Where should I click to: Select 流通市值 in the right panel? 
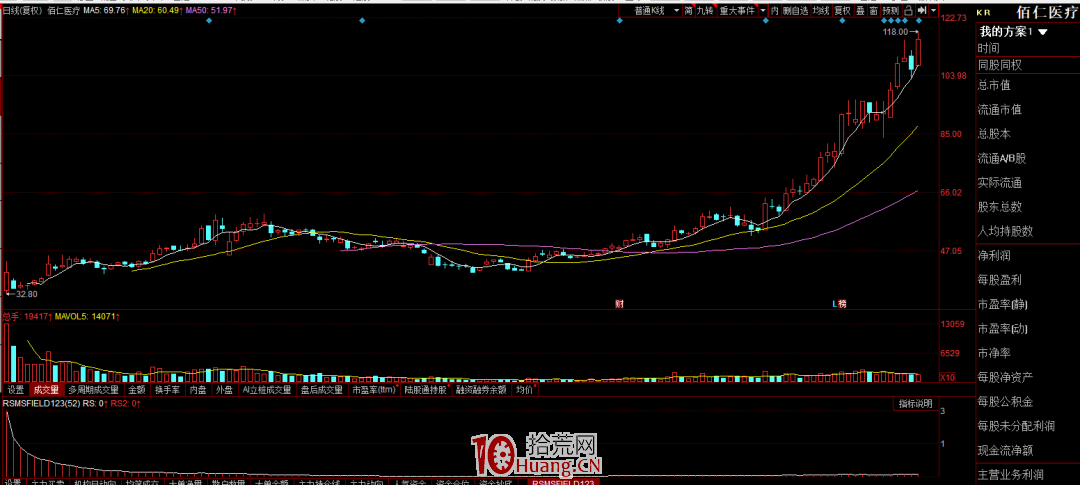pyautogui.click(x=999, y=110)
